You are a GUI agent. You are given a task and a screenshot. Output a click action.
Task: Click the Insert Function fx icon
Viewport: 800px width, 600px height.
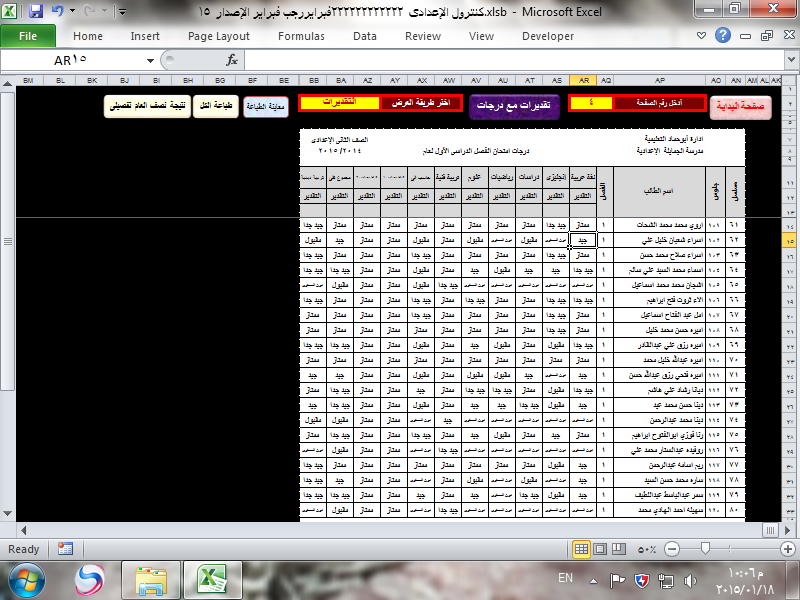point(232,60)
